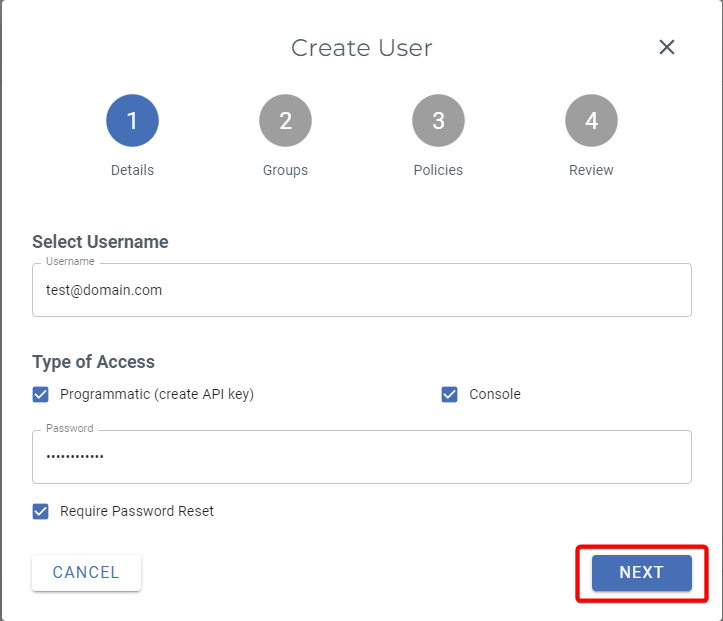Focus the Password input field
This screenshot has height=621, width=723.
coord(361,457)
